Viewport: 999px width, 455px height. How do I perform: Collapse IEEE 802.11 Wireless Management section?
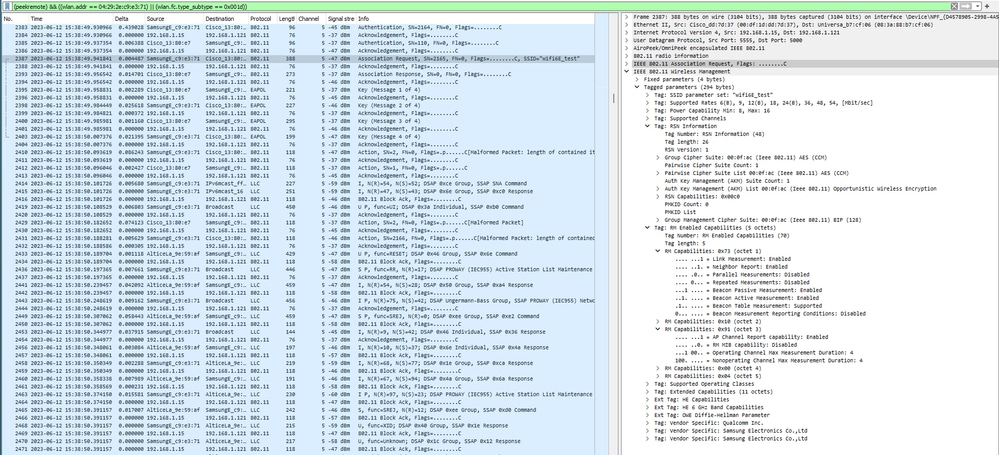click(x=628, y=71)
